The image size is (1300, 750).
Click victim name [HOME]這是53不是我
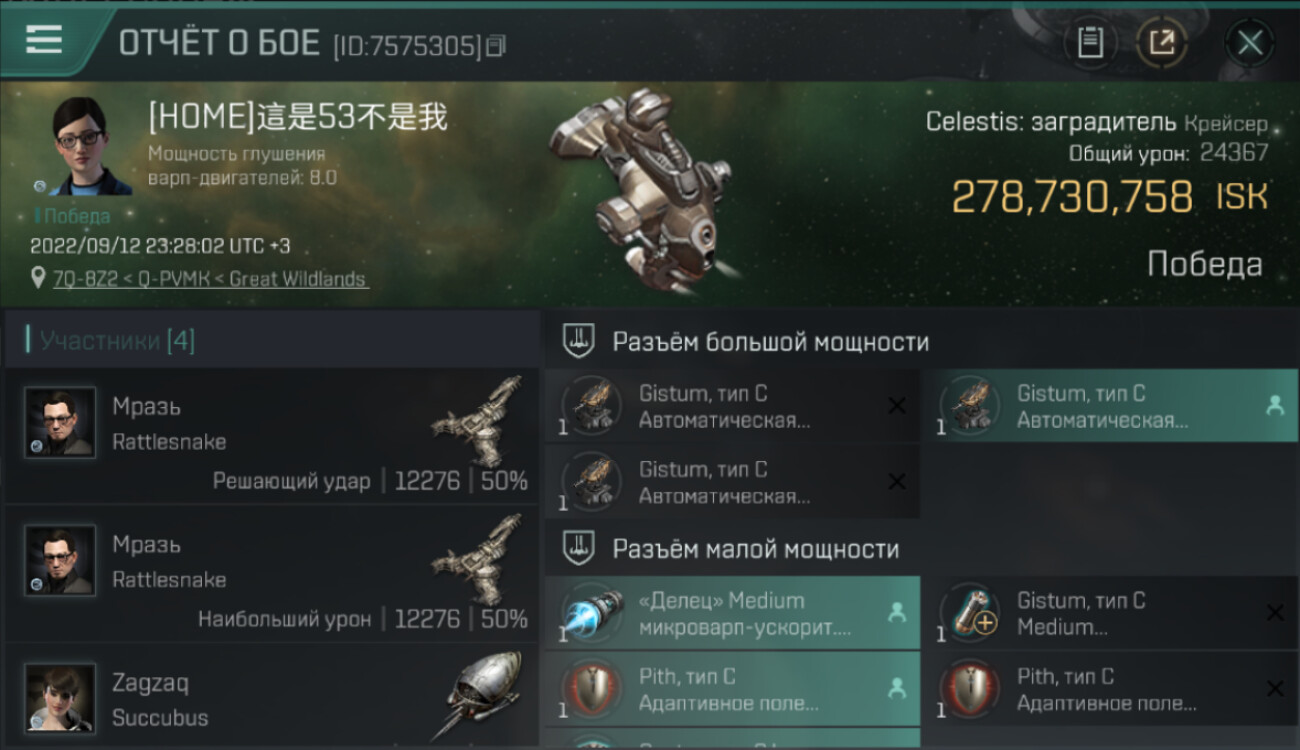(297, 117)
